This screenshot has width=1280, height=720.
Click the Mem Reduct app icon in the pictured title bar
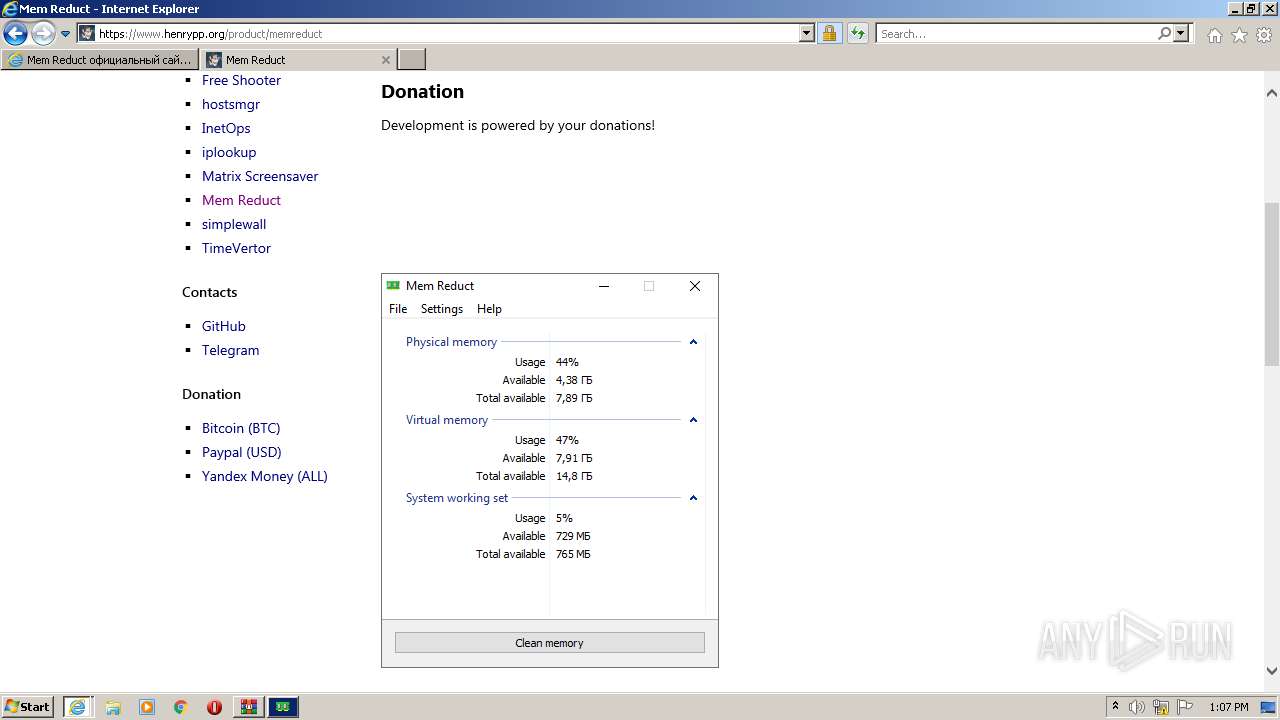click(393, 286)
